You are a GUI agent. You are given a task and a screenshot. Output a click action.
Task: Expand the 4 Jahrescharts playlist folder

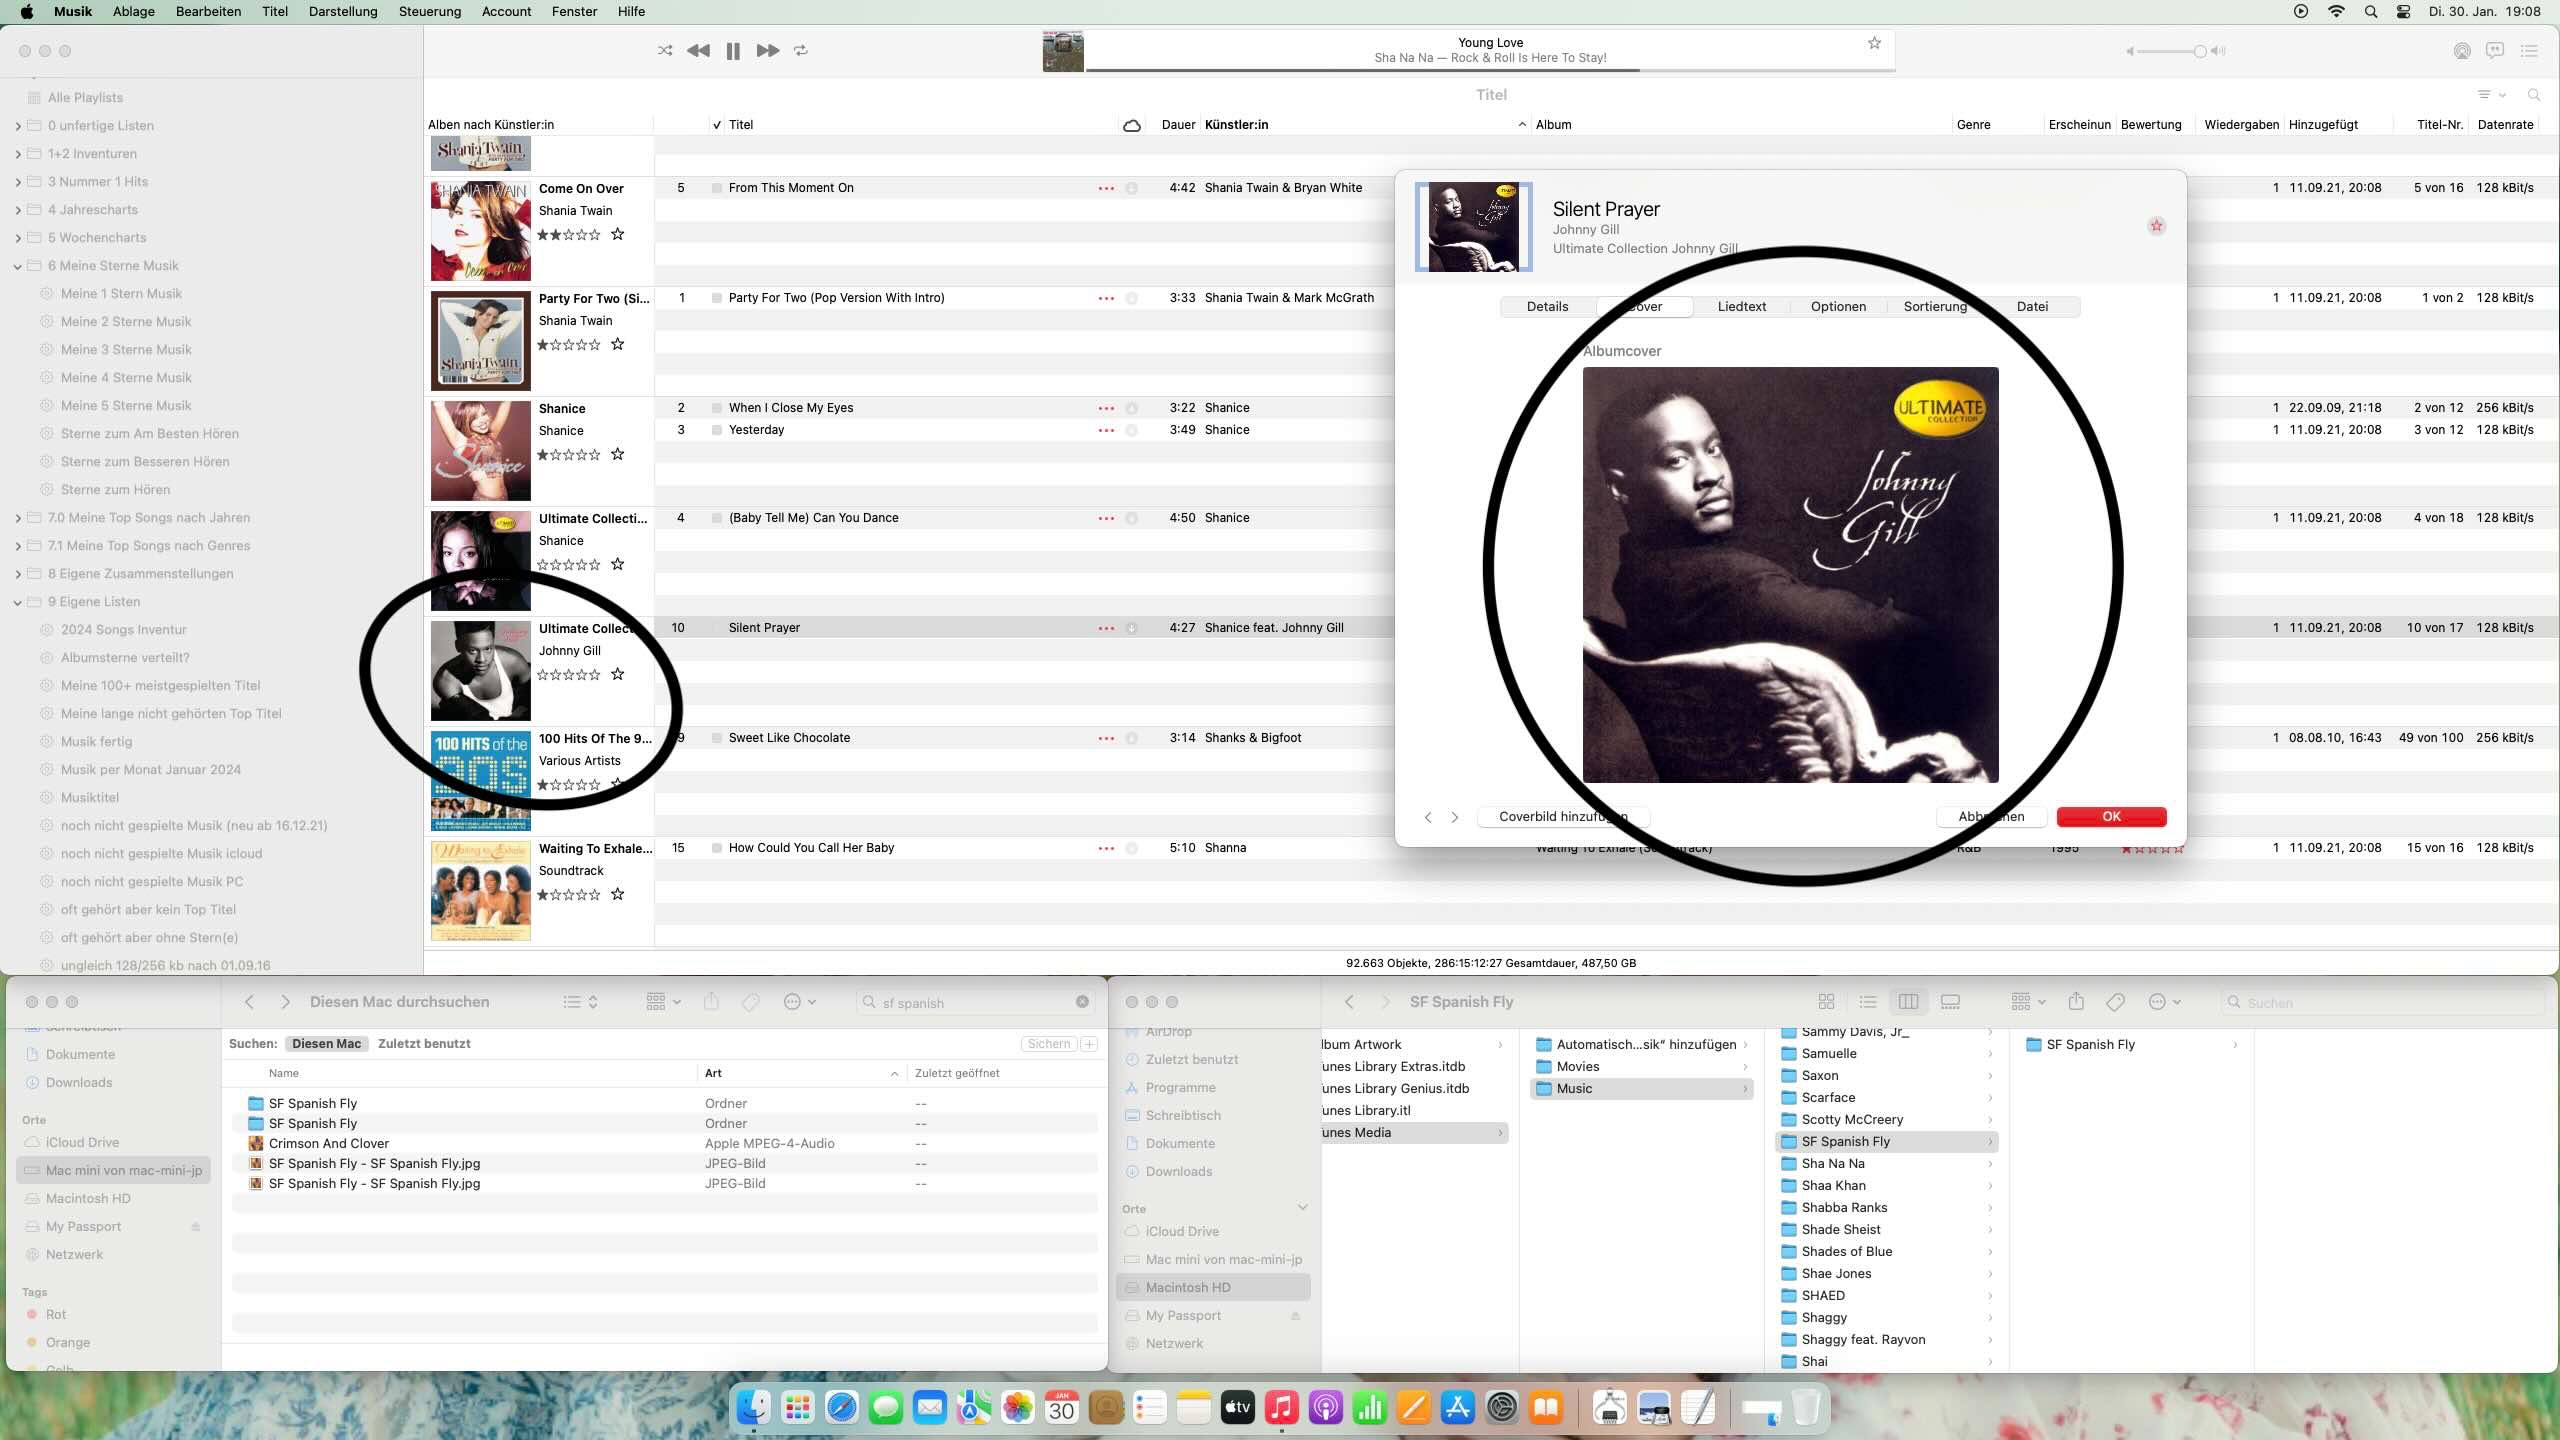18,210
